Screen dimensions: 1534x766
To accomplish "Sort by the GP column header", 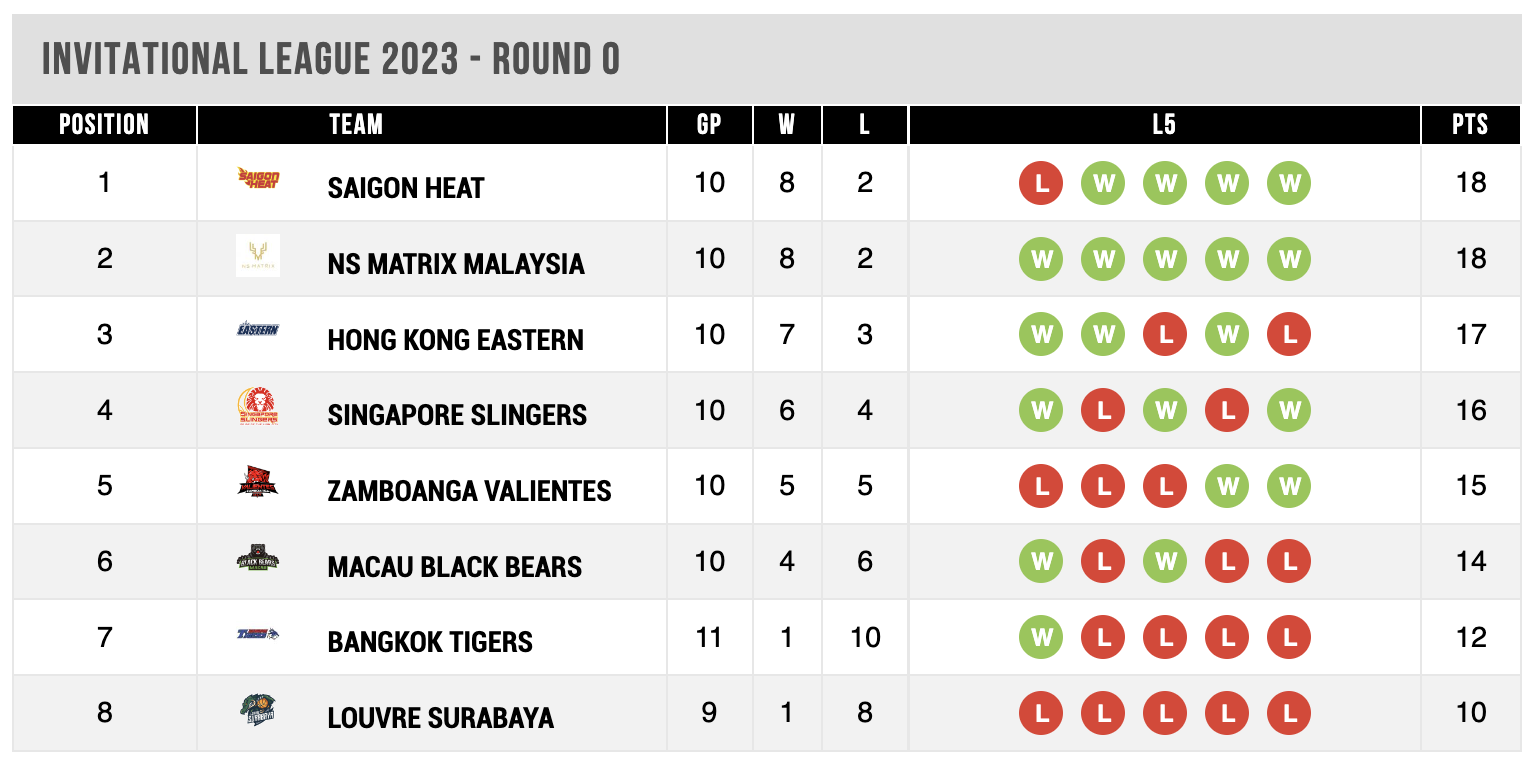I will point(709,125).
